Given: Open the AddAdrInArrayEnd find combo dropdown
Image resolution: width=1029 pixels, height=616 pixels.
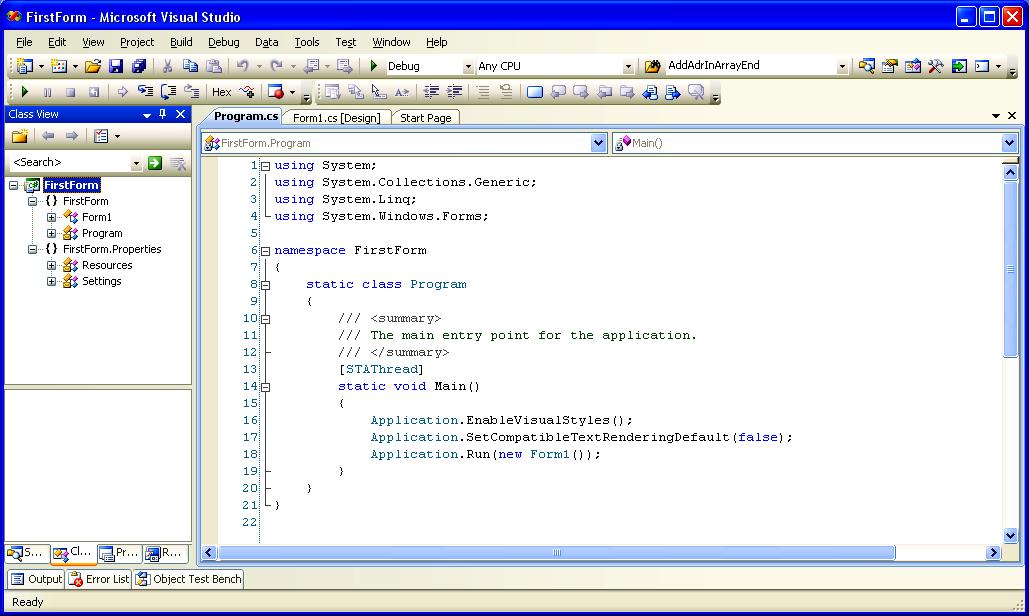Looking at the screenshot, I should coord(842,66).
